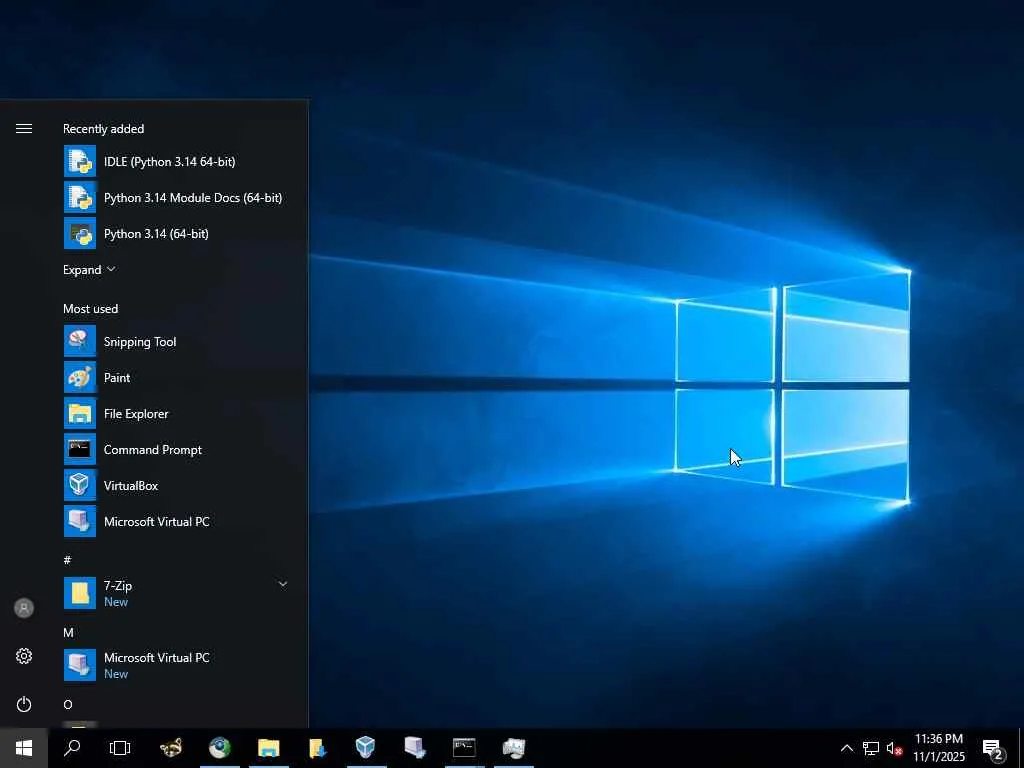Toggle the Start menu hamburger navigation

click(x=24, y=129)
